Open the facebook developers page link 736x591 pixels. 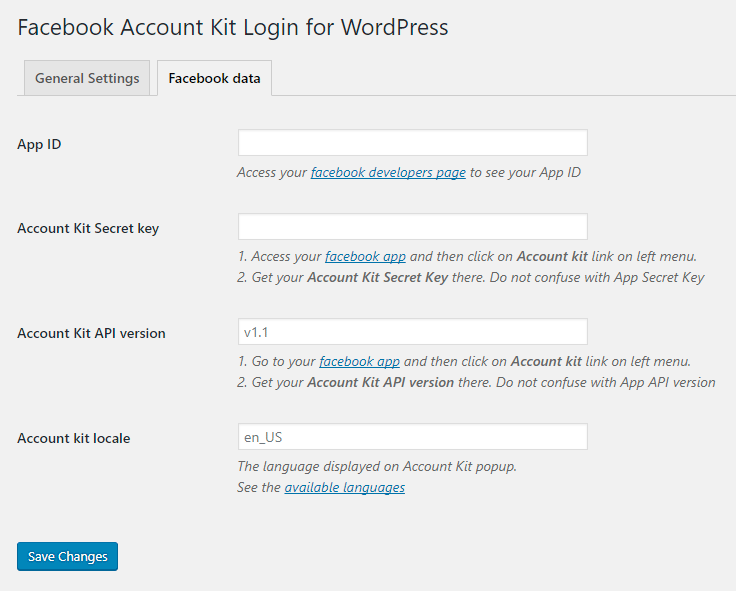tap(388, 172)
